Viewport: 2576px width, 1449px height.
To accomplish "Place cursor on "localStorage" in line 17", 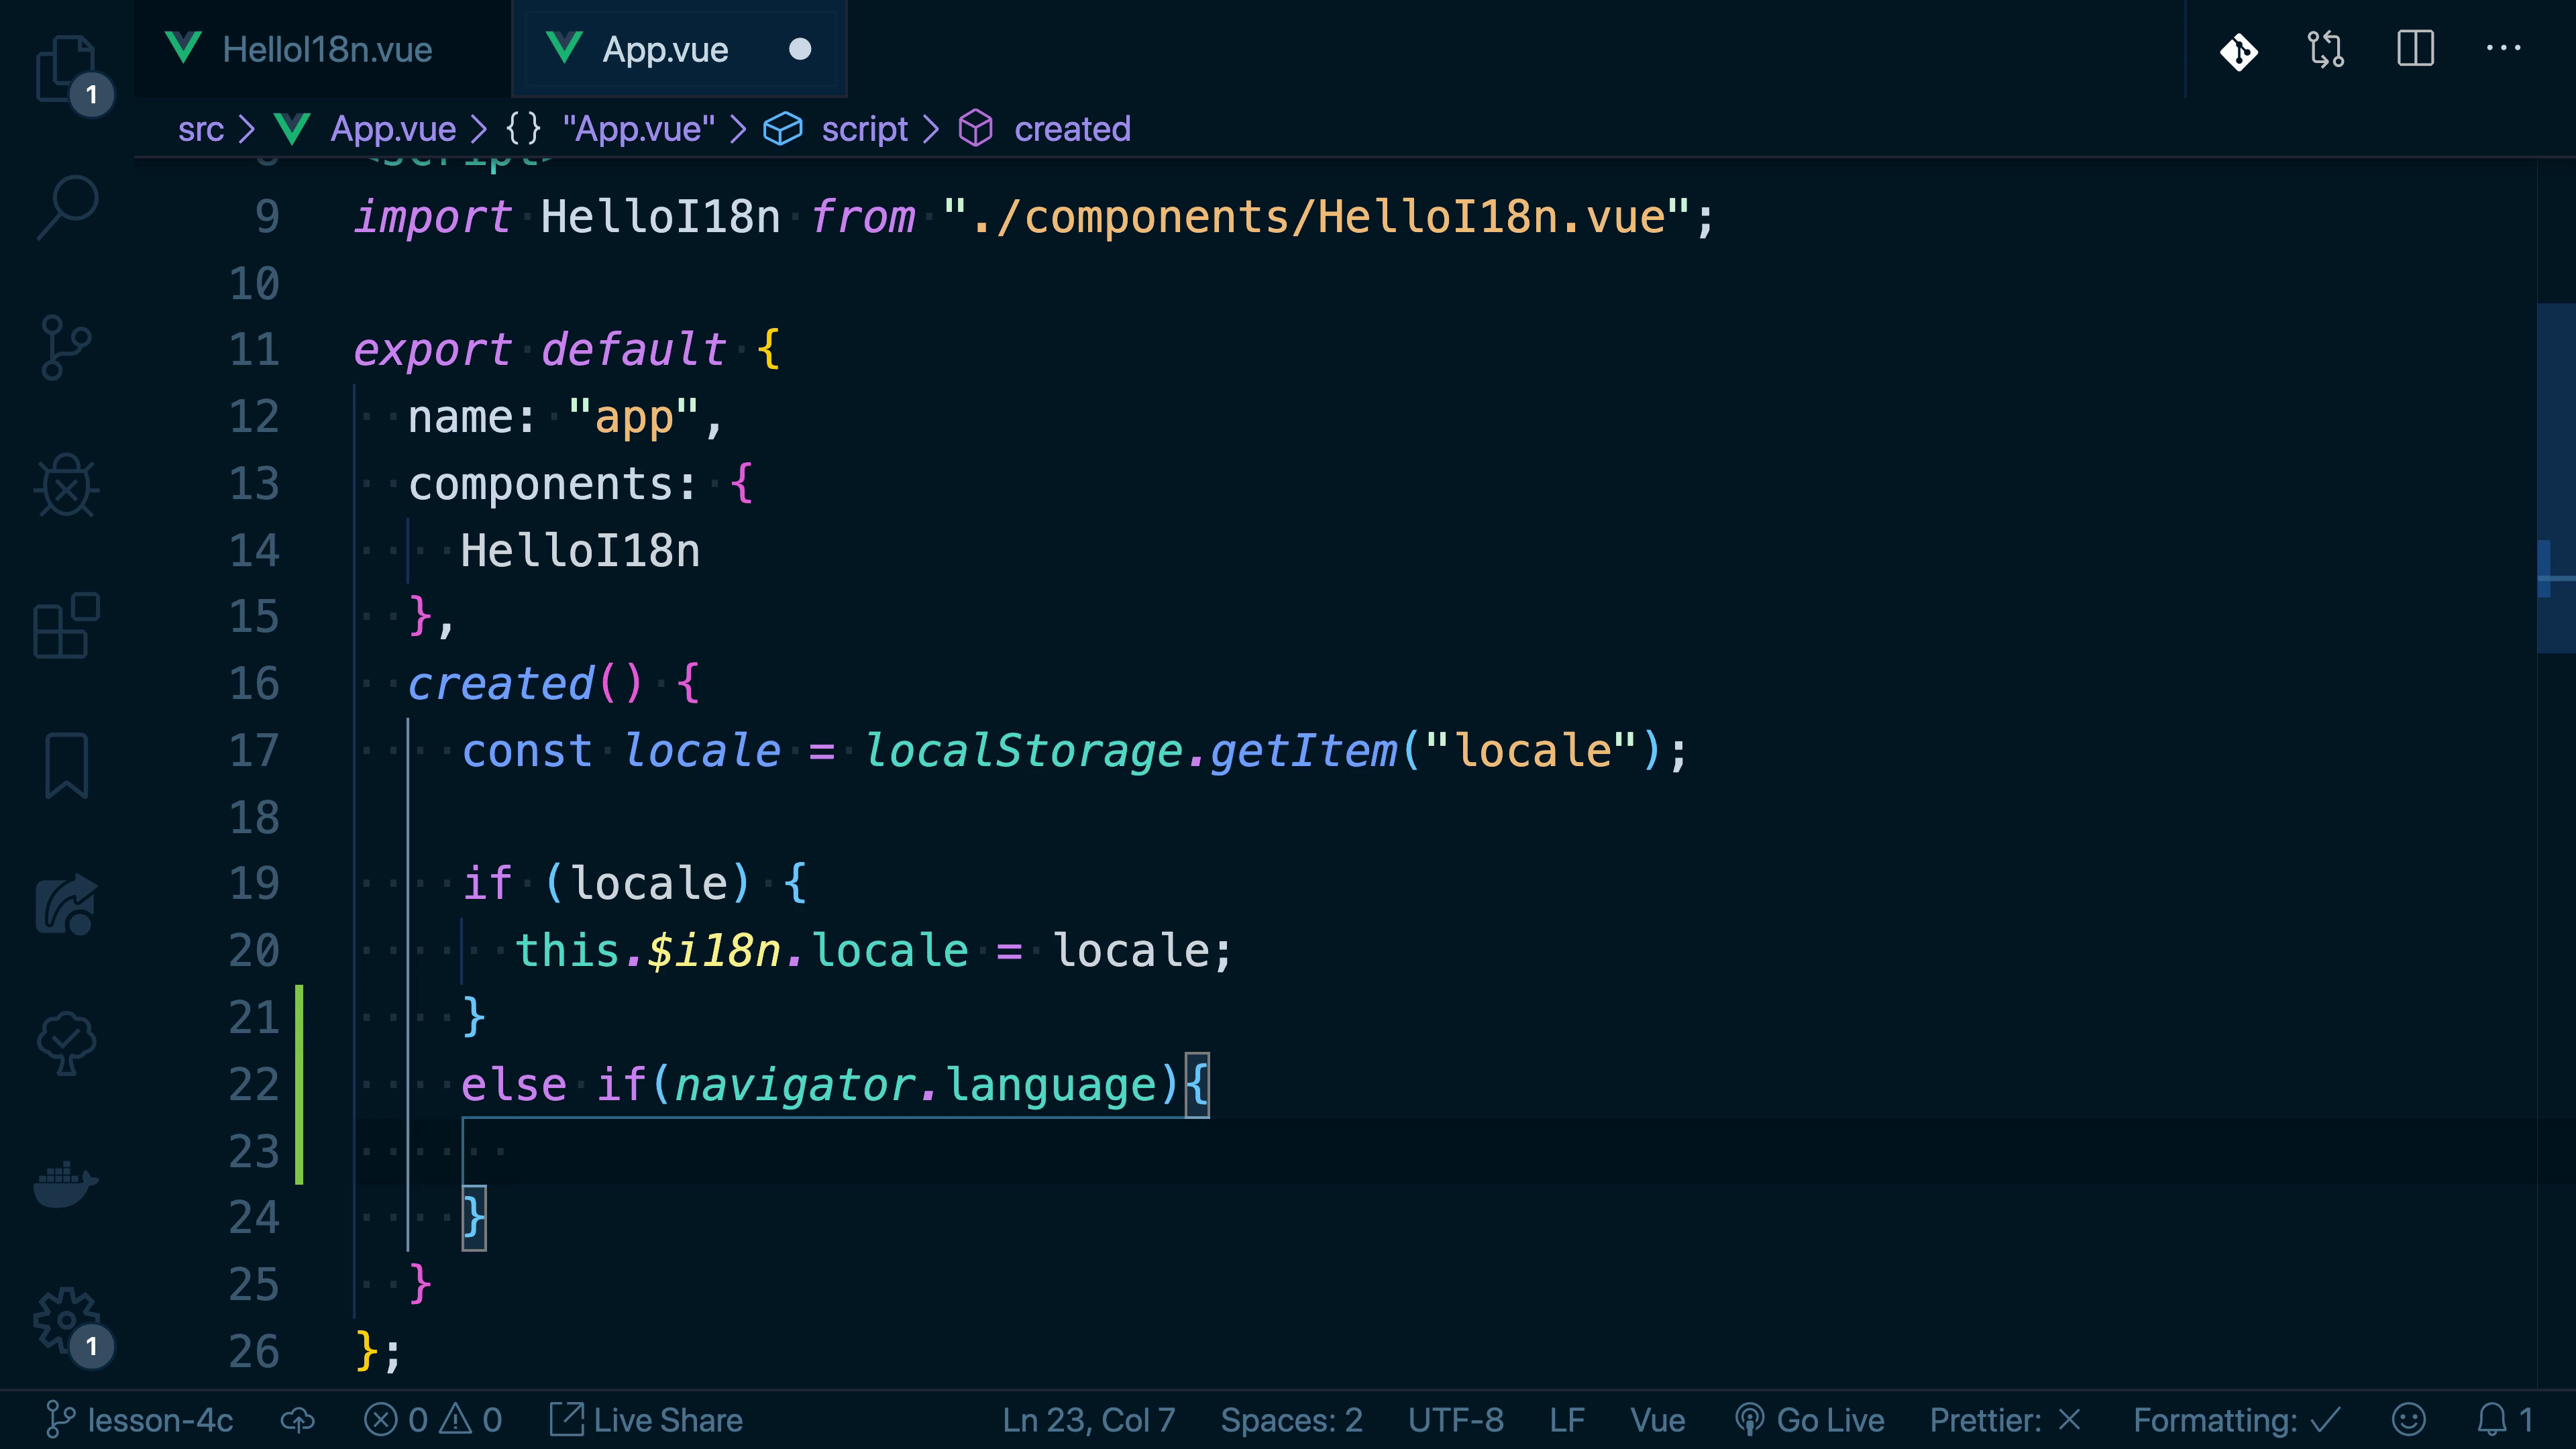I will pyautogui.click(x=1023, y=751).
